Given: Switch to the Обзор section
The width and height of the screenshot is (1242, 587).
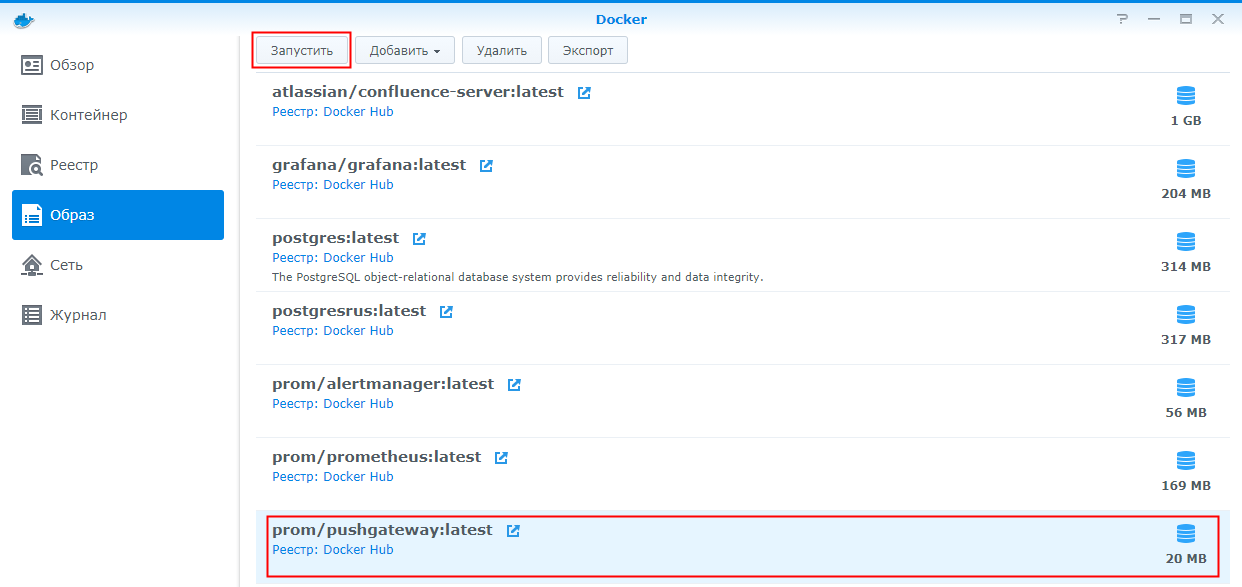Looking at the screenshot, I should click(72, 65).
